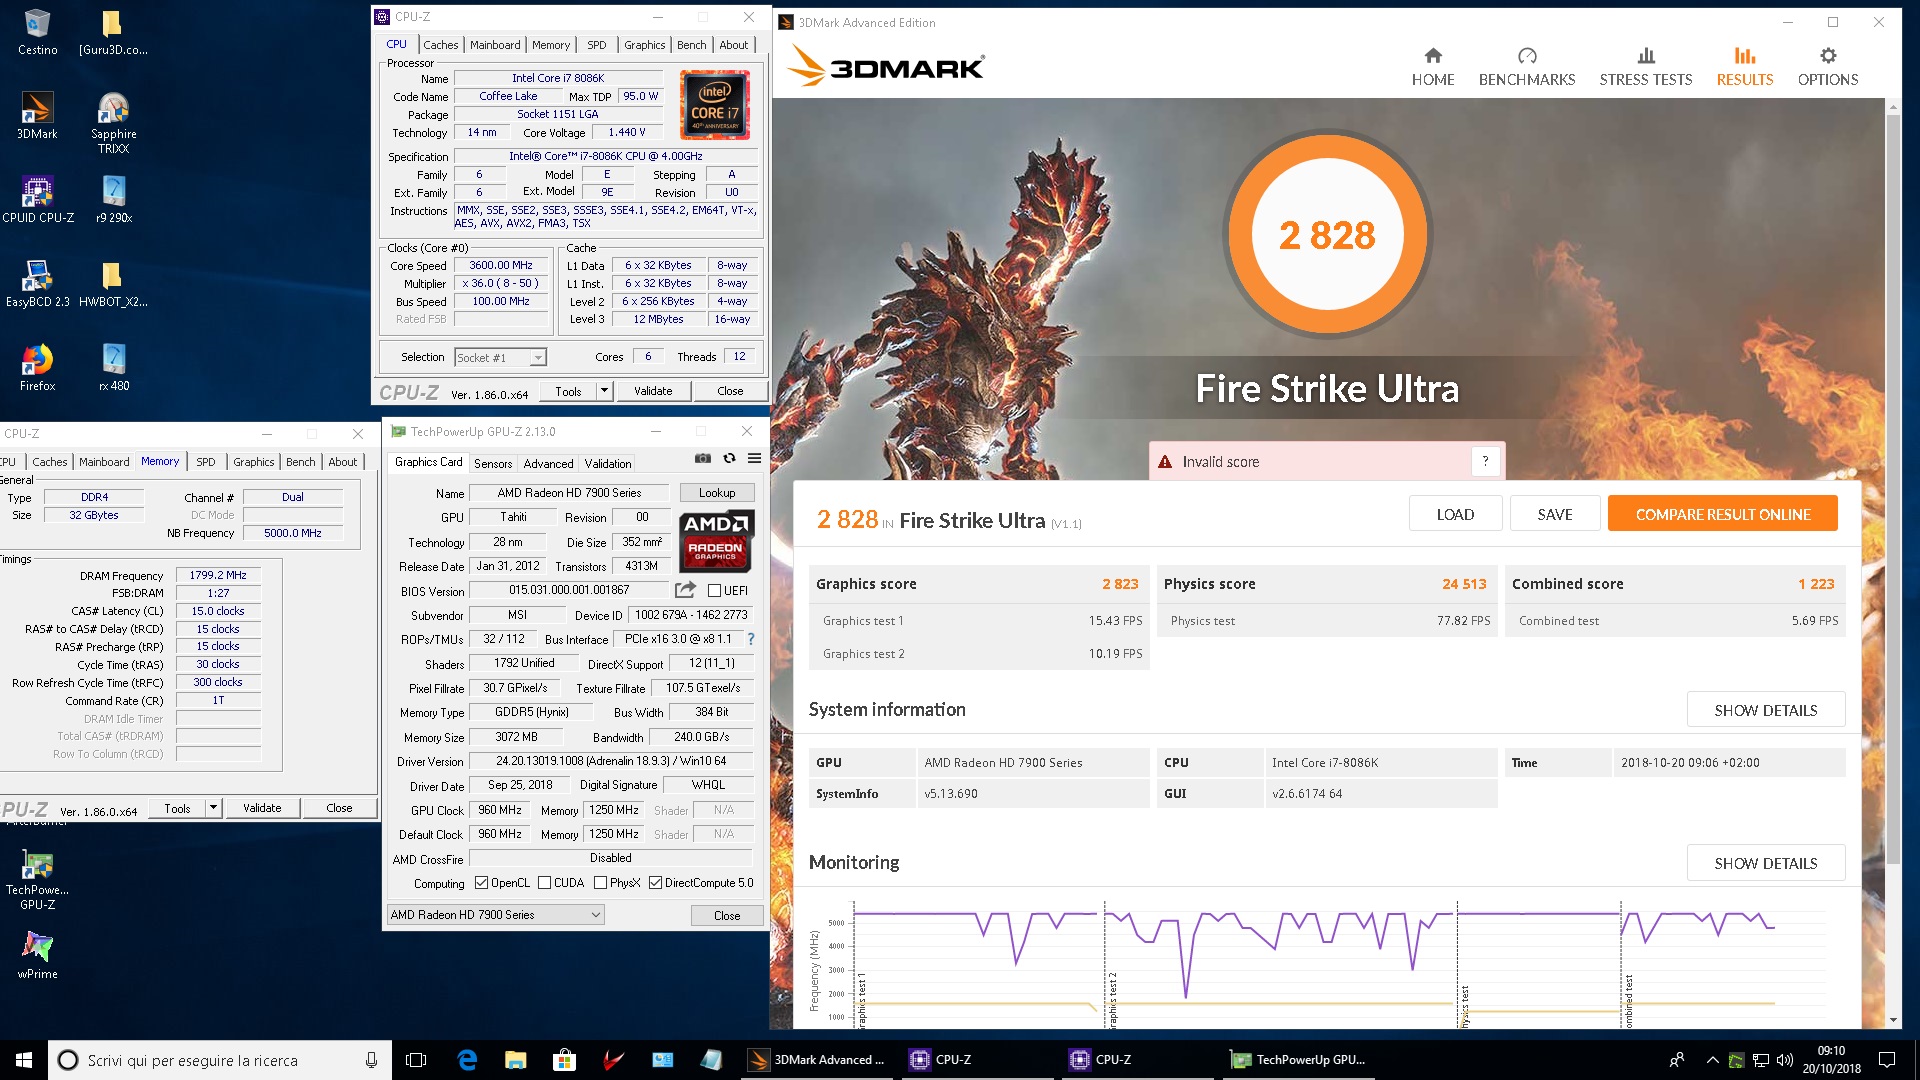
Task: Open Sensors tab in GPU-Z
Action: click(x=493, y=463)
